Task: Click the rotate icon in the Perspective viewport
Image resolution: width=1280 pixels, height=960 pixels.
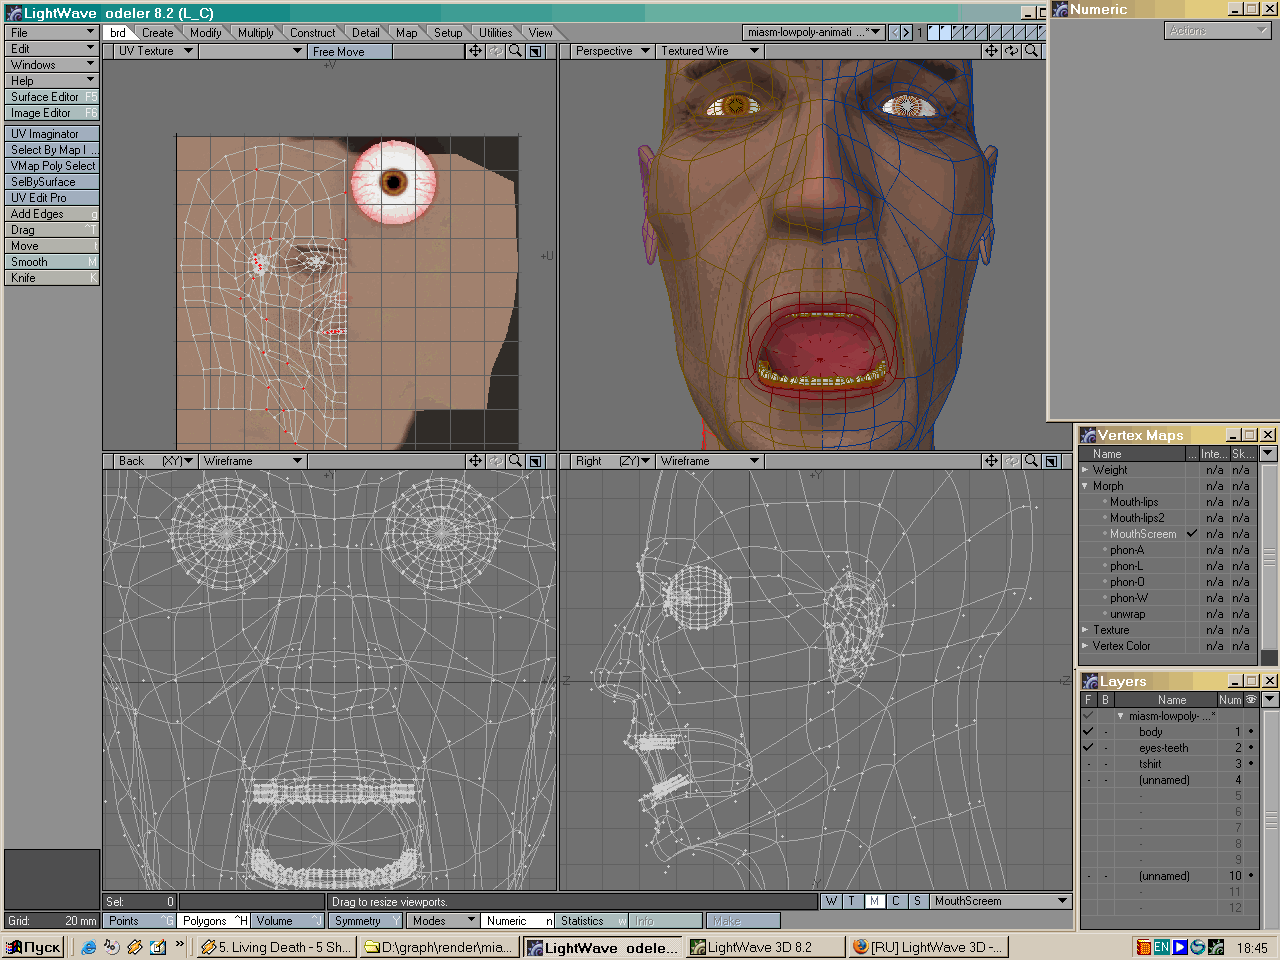Action: 1011,51
